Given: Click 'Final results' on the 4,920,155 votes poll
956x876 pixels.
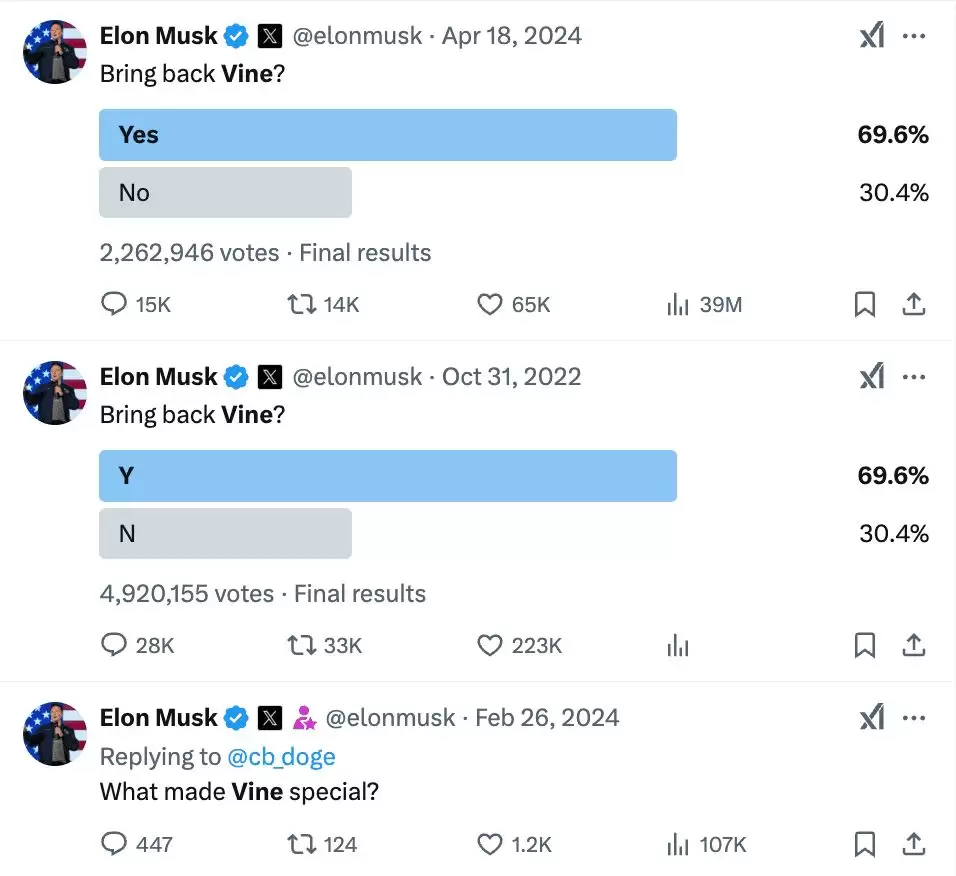Looking at the screenshot, I should tap(359, 593).
